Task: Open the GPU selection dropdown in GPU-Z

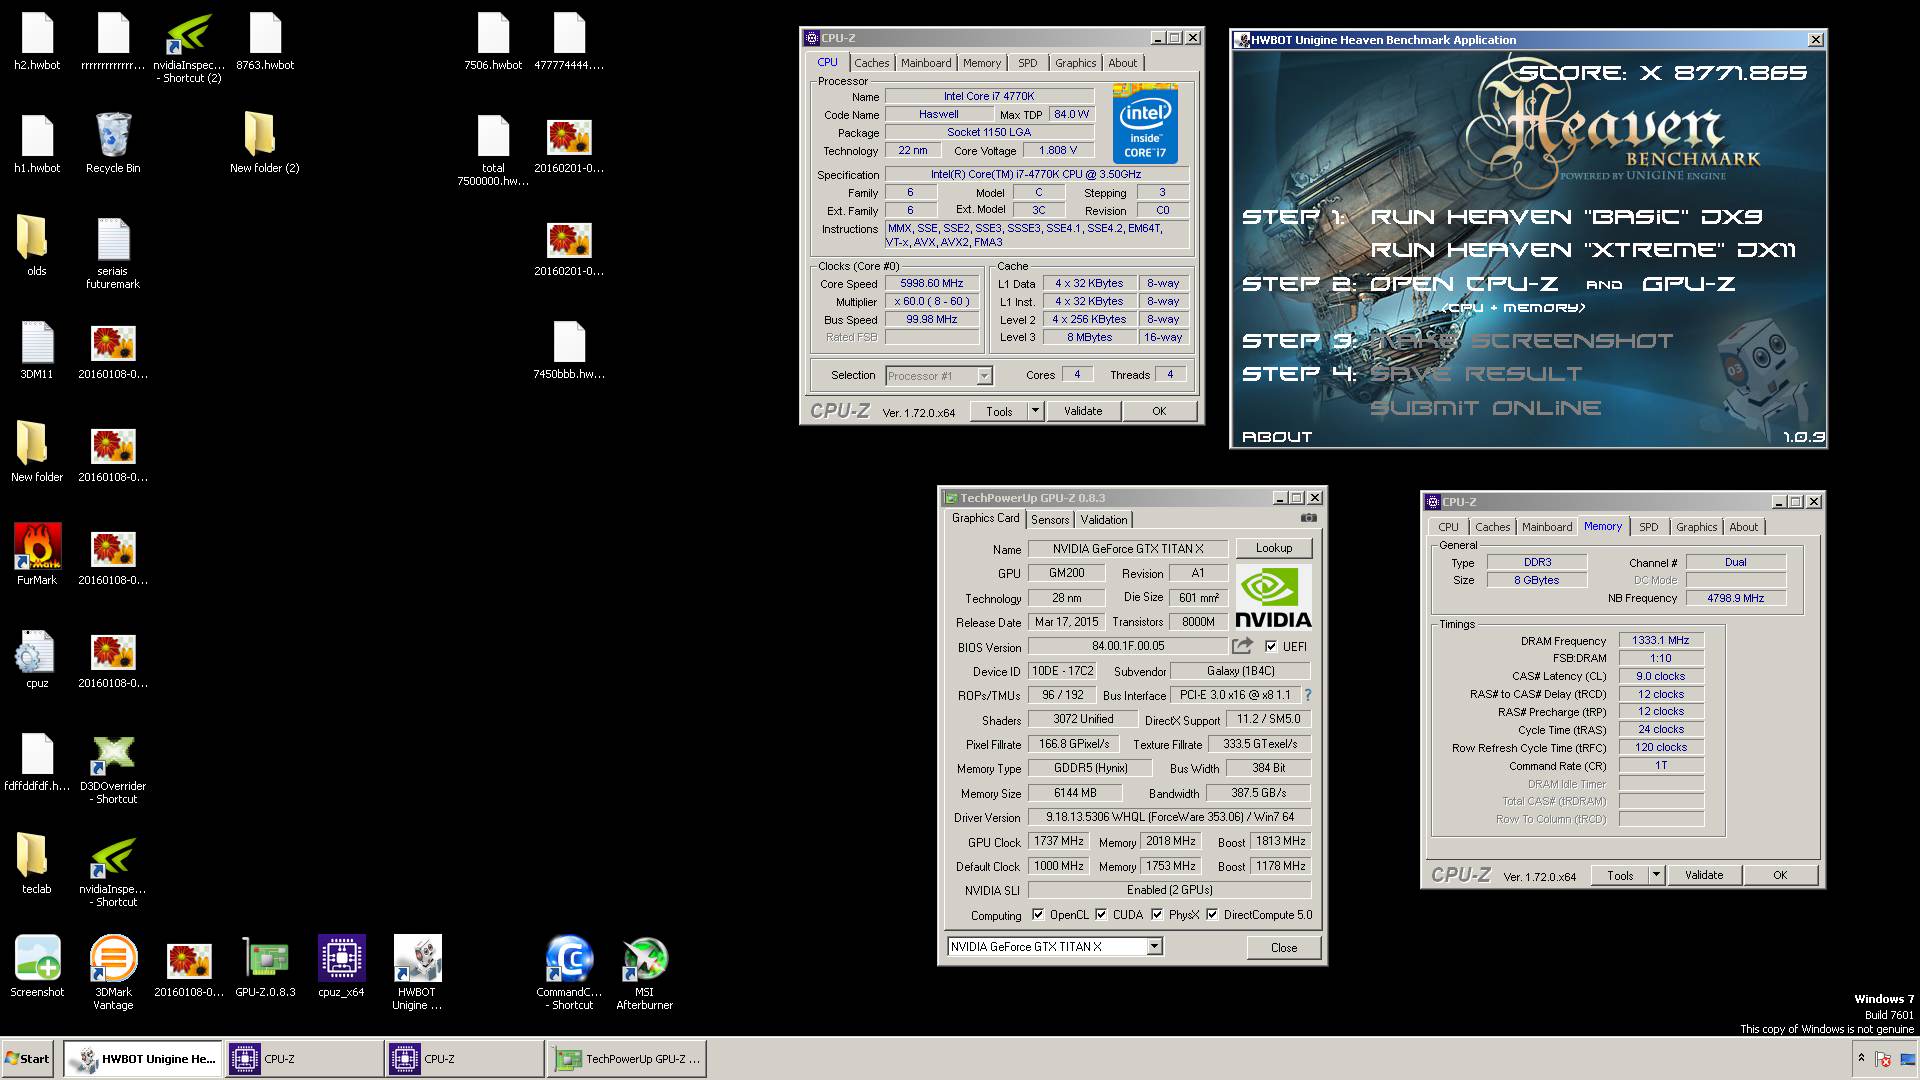Action: tap(1154, 946)
